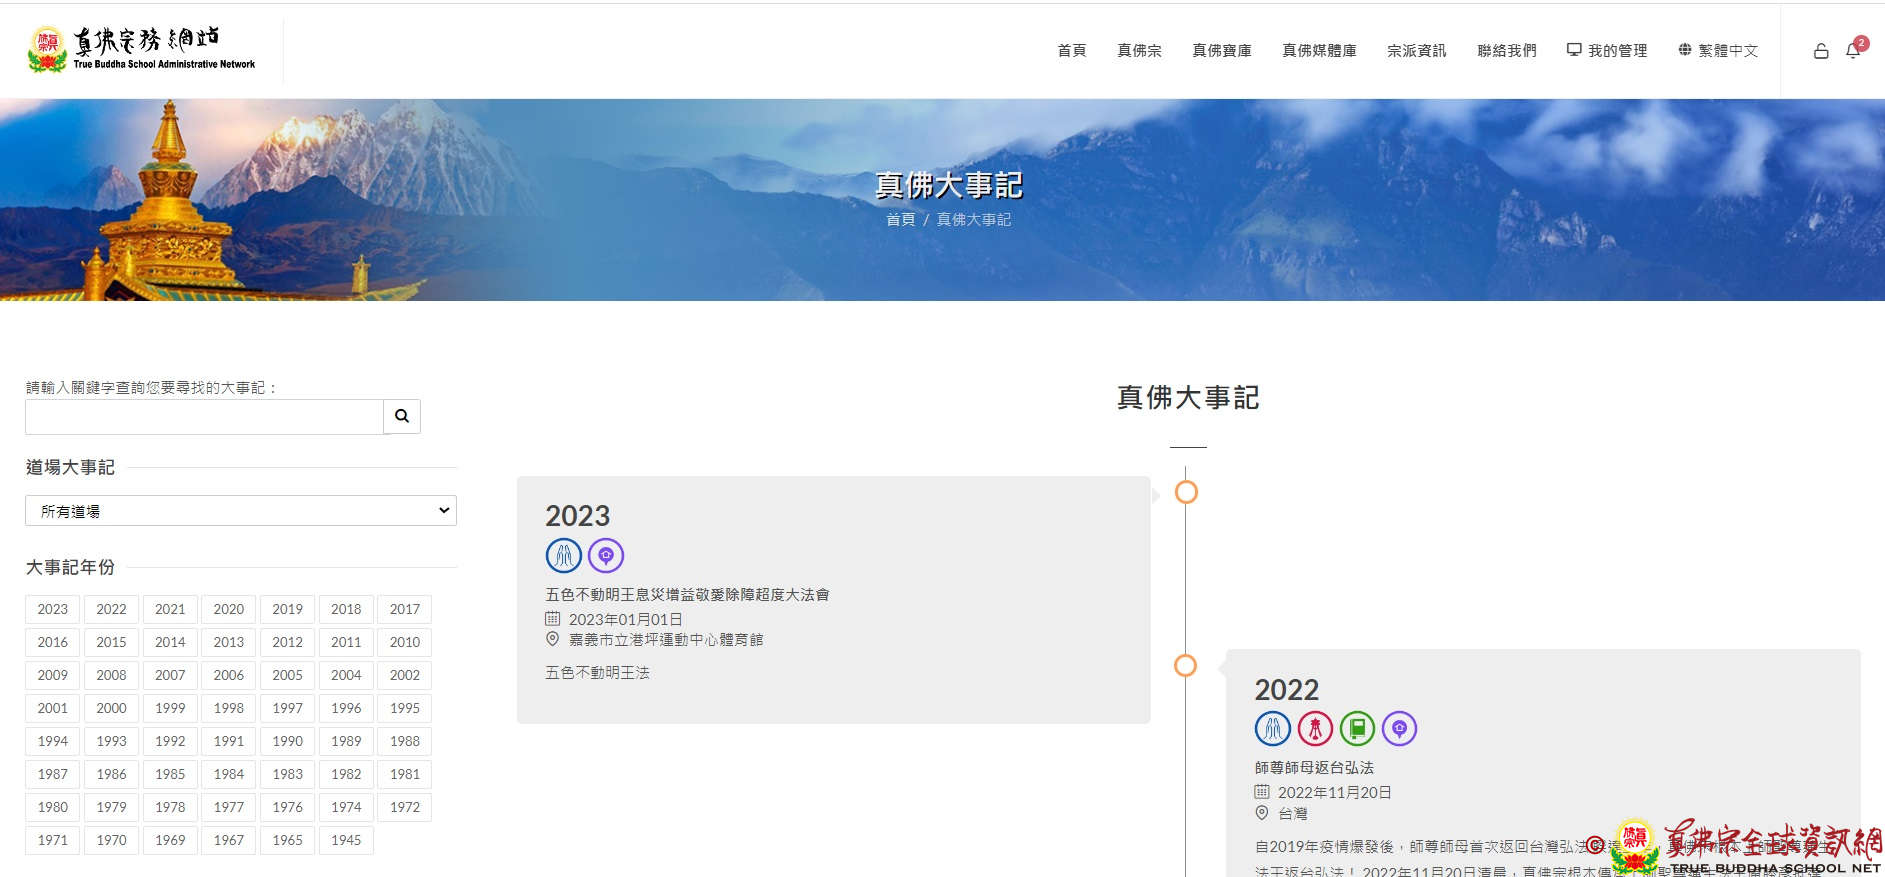Select year 2019 filter button
The height and width of the screenshot is (877, 1885).
(x=287, y=609)
